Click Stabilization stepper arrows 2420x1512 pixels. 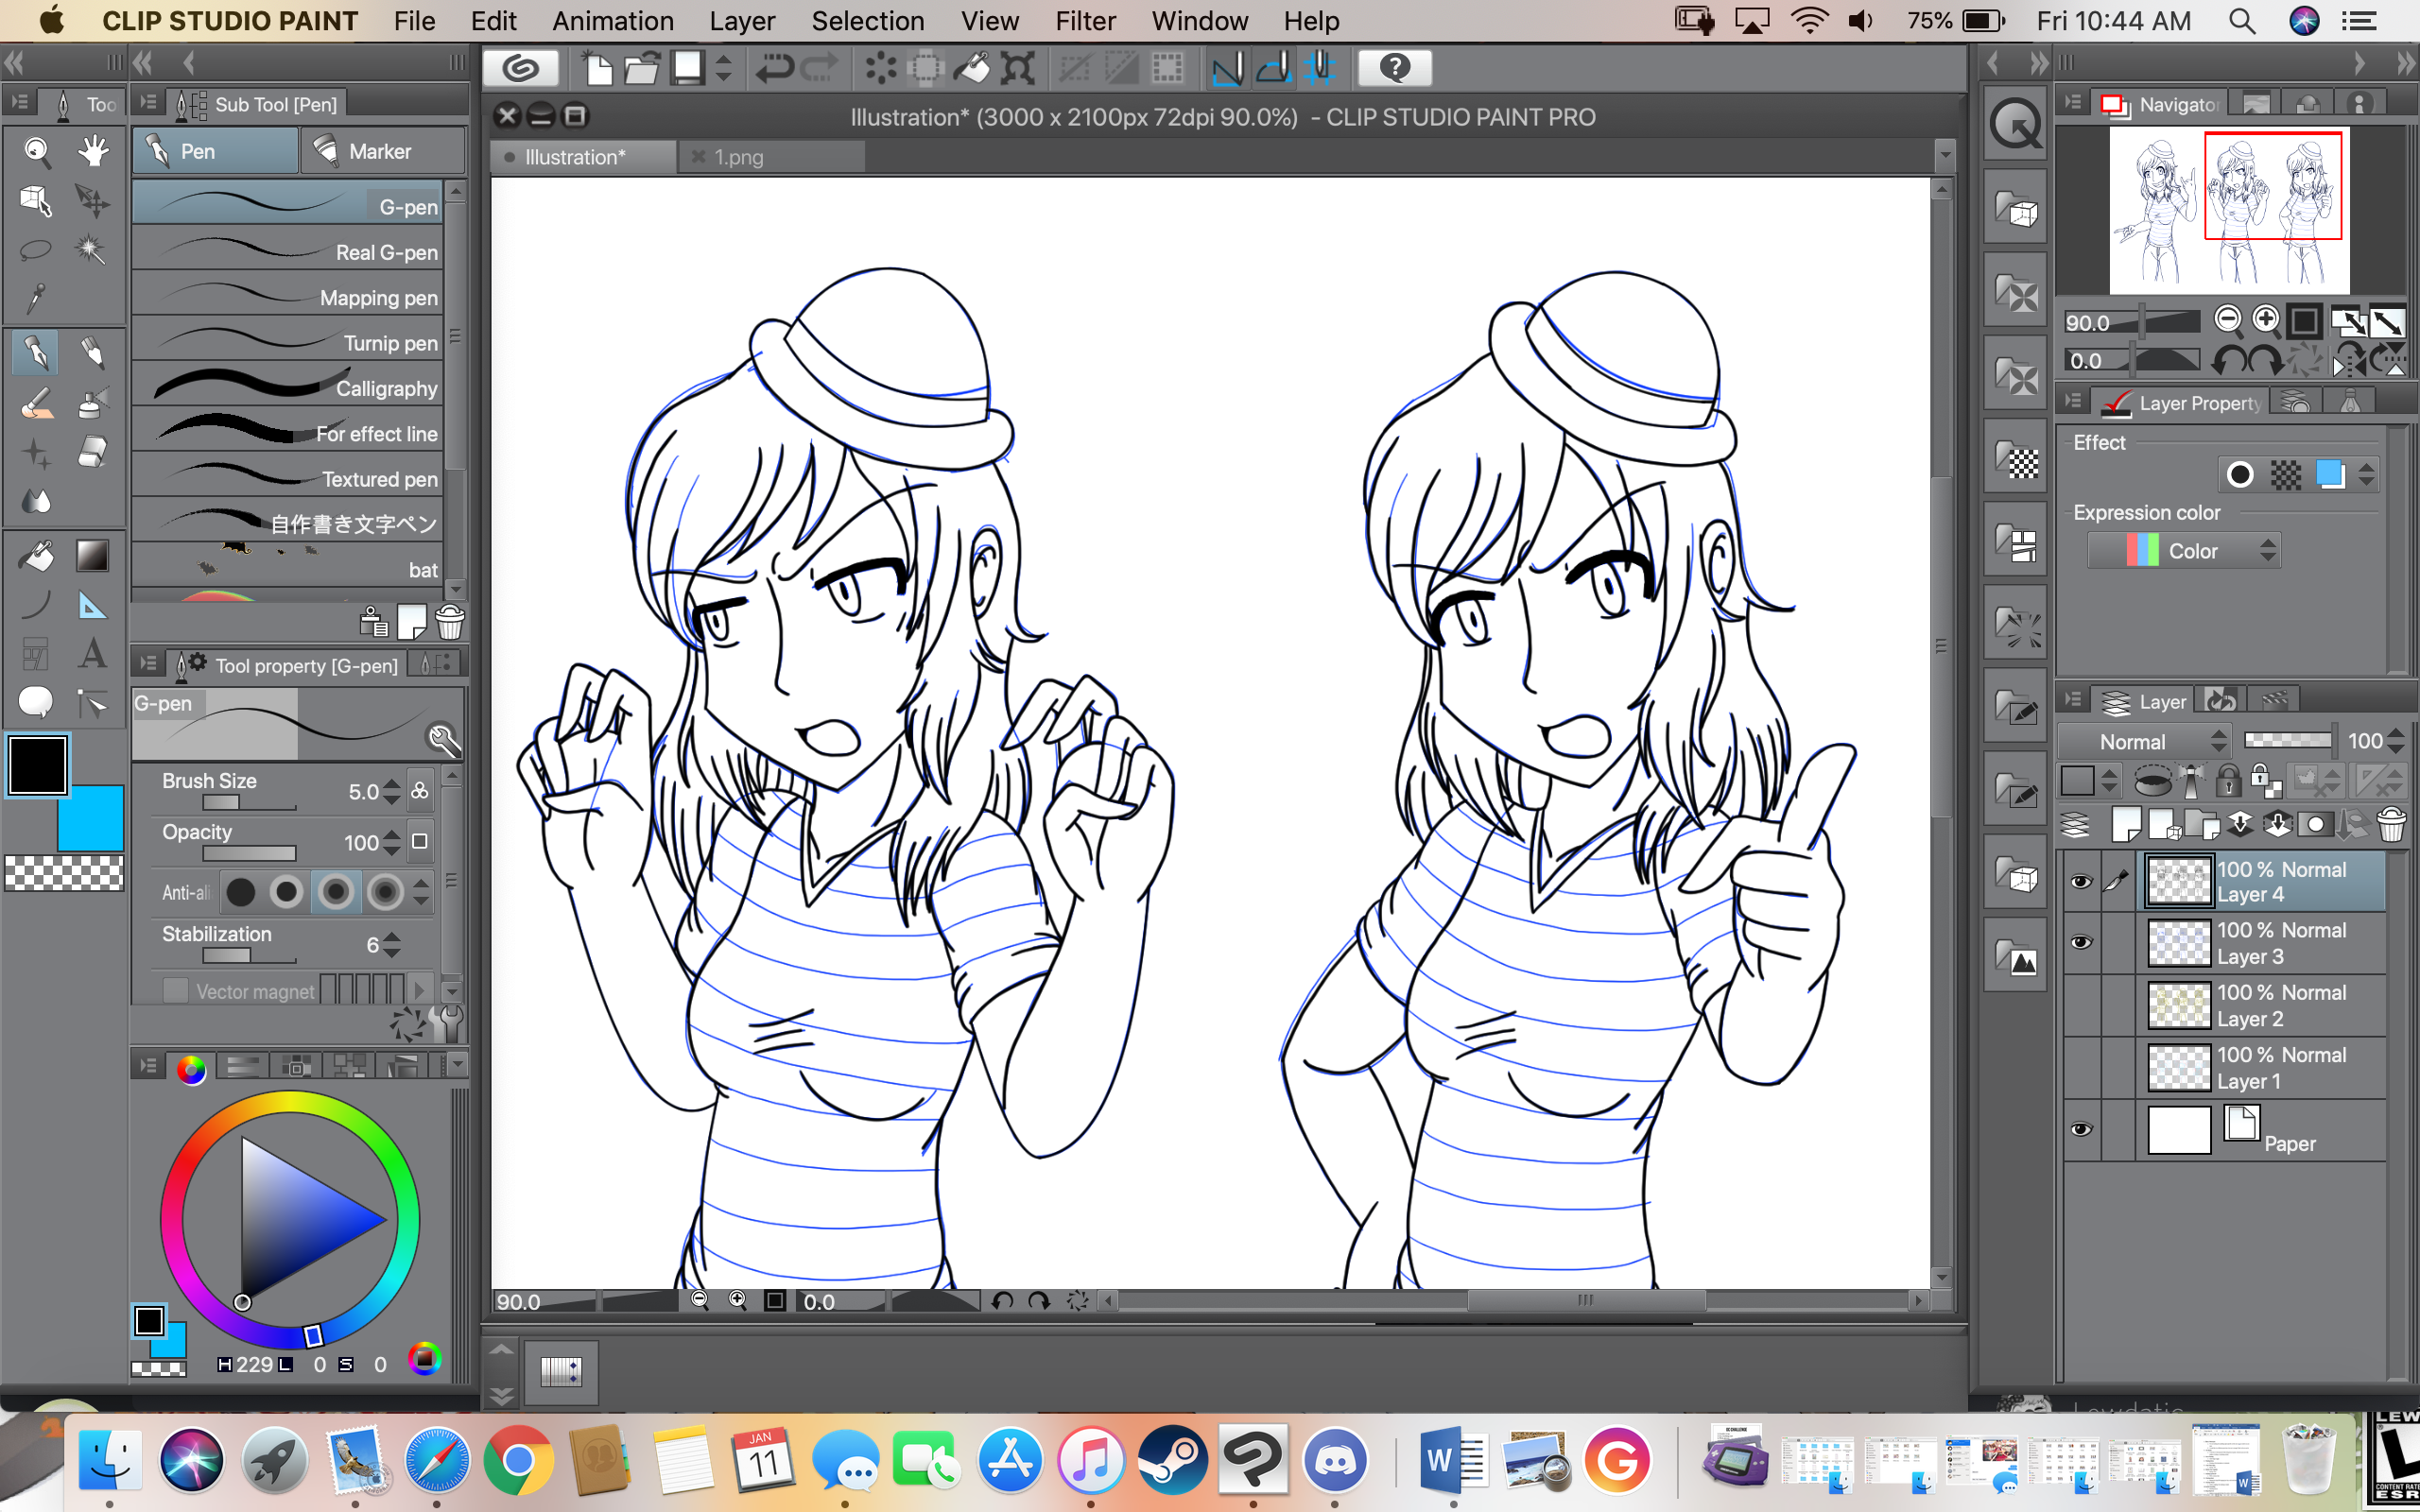392,944
